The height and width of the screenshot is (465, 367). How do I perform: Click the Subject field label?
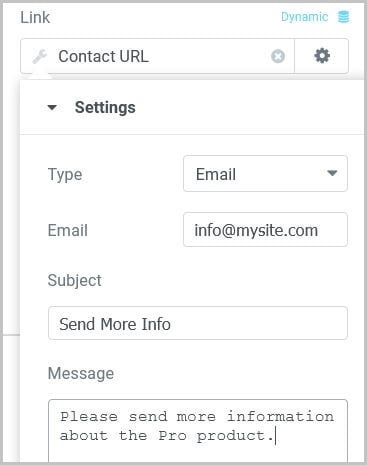[x=75, y=280]
